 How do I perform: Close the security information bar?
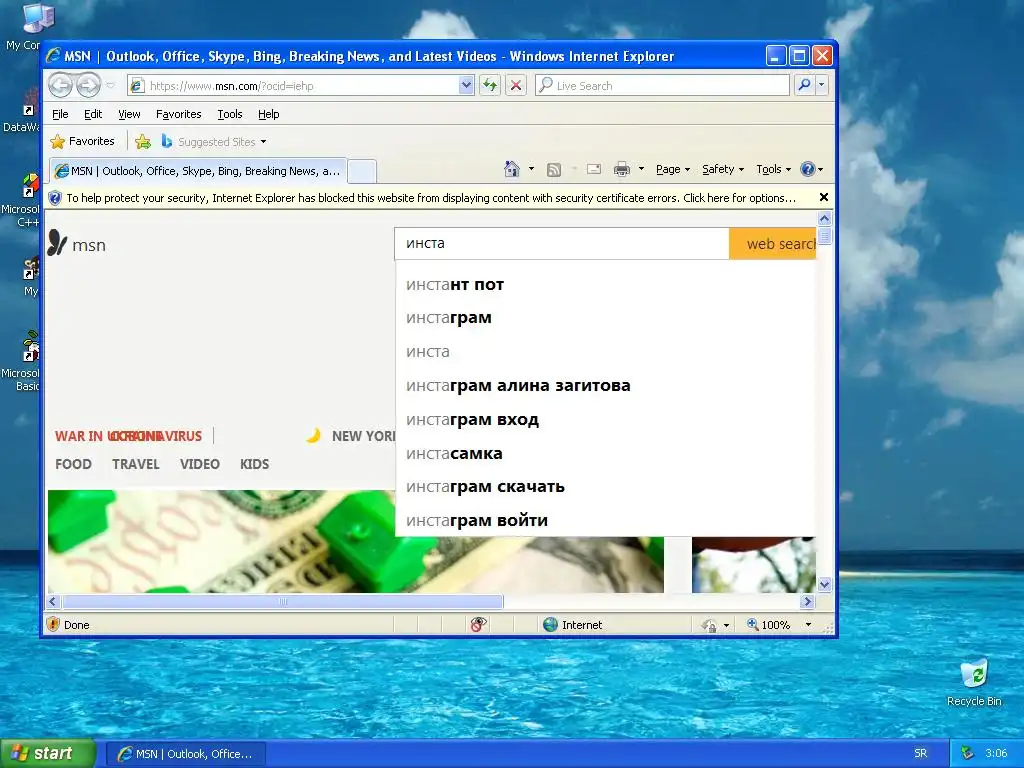coord(824,197)
